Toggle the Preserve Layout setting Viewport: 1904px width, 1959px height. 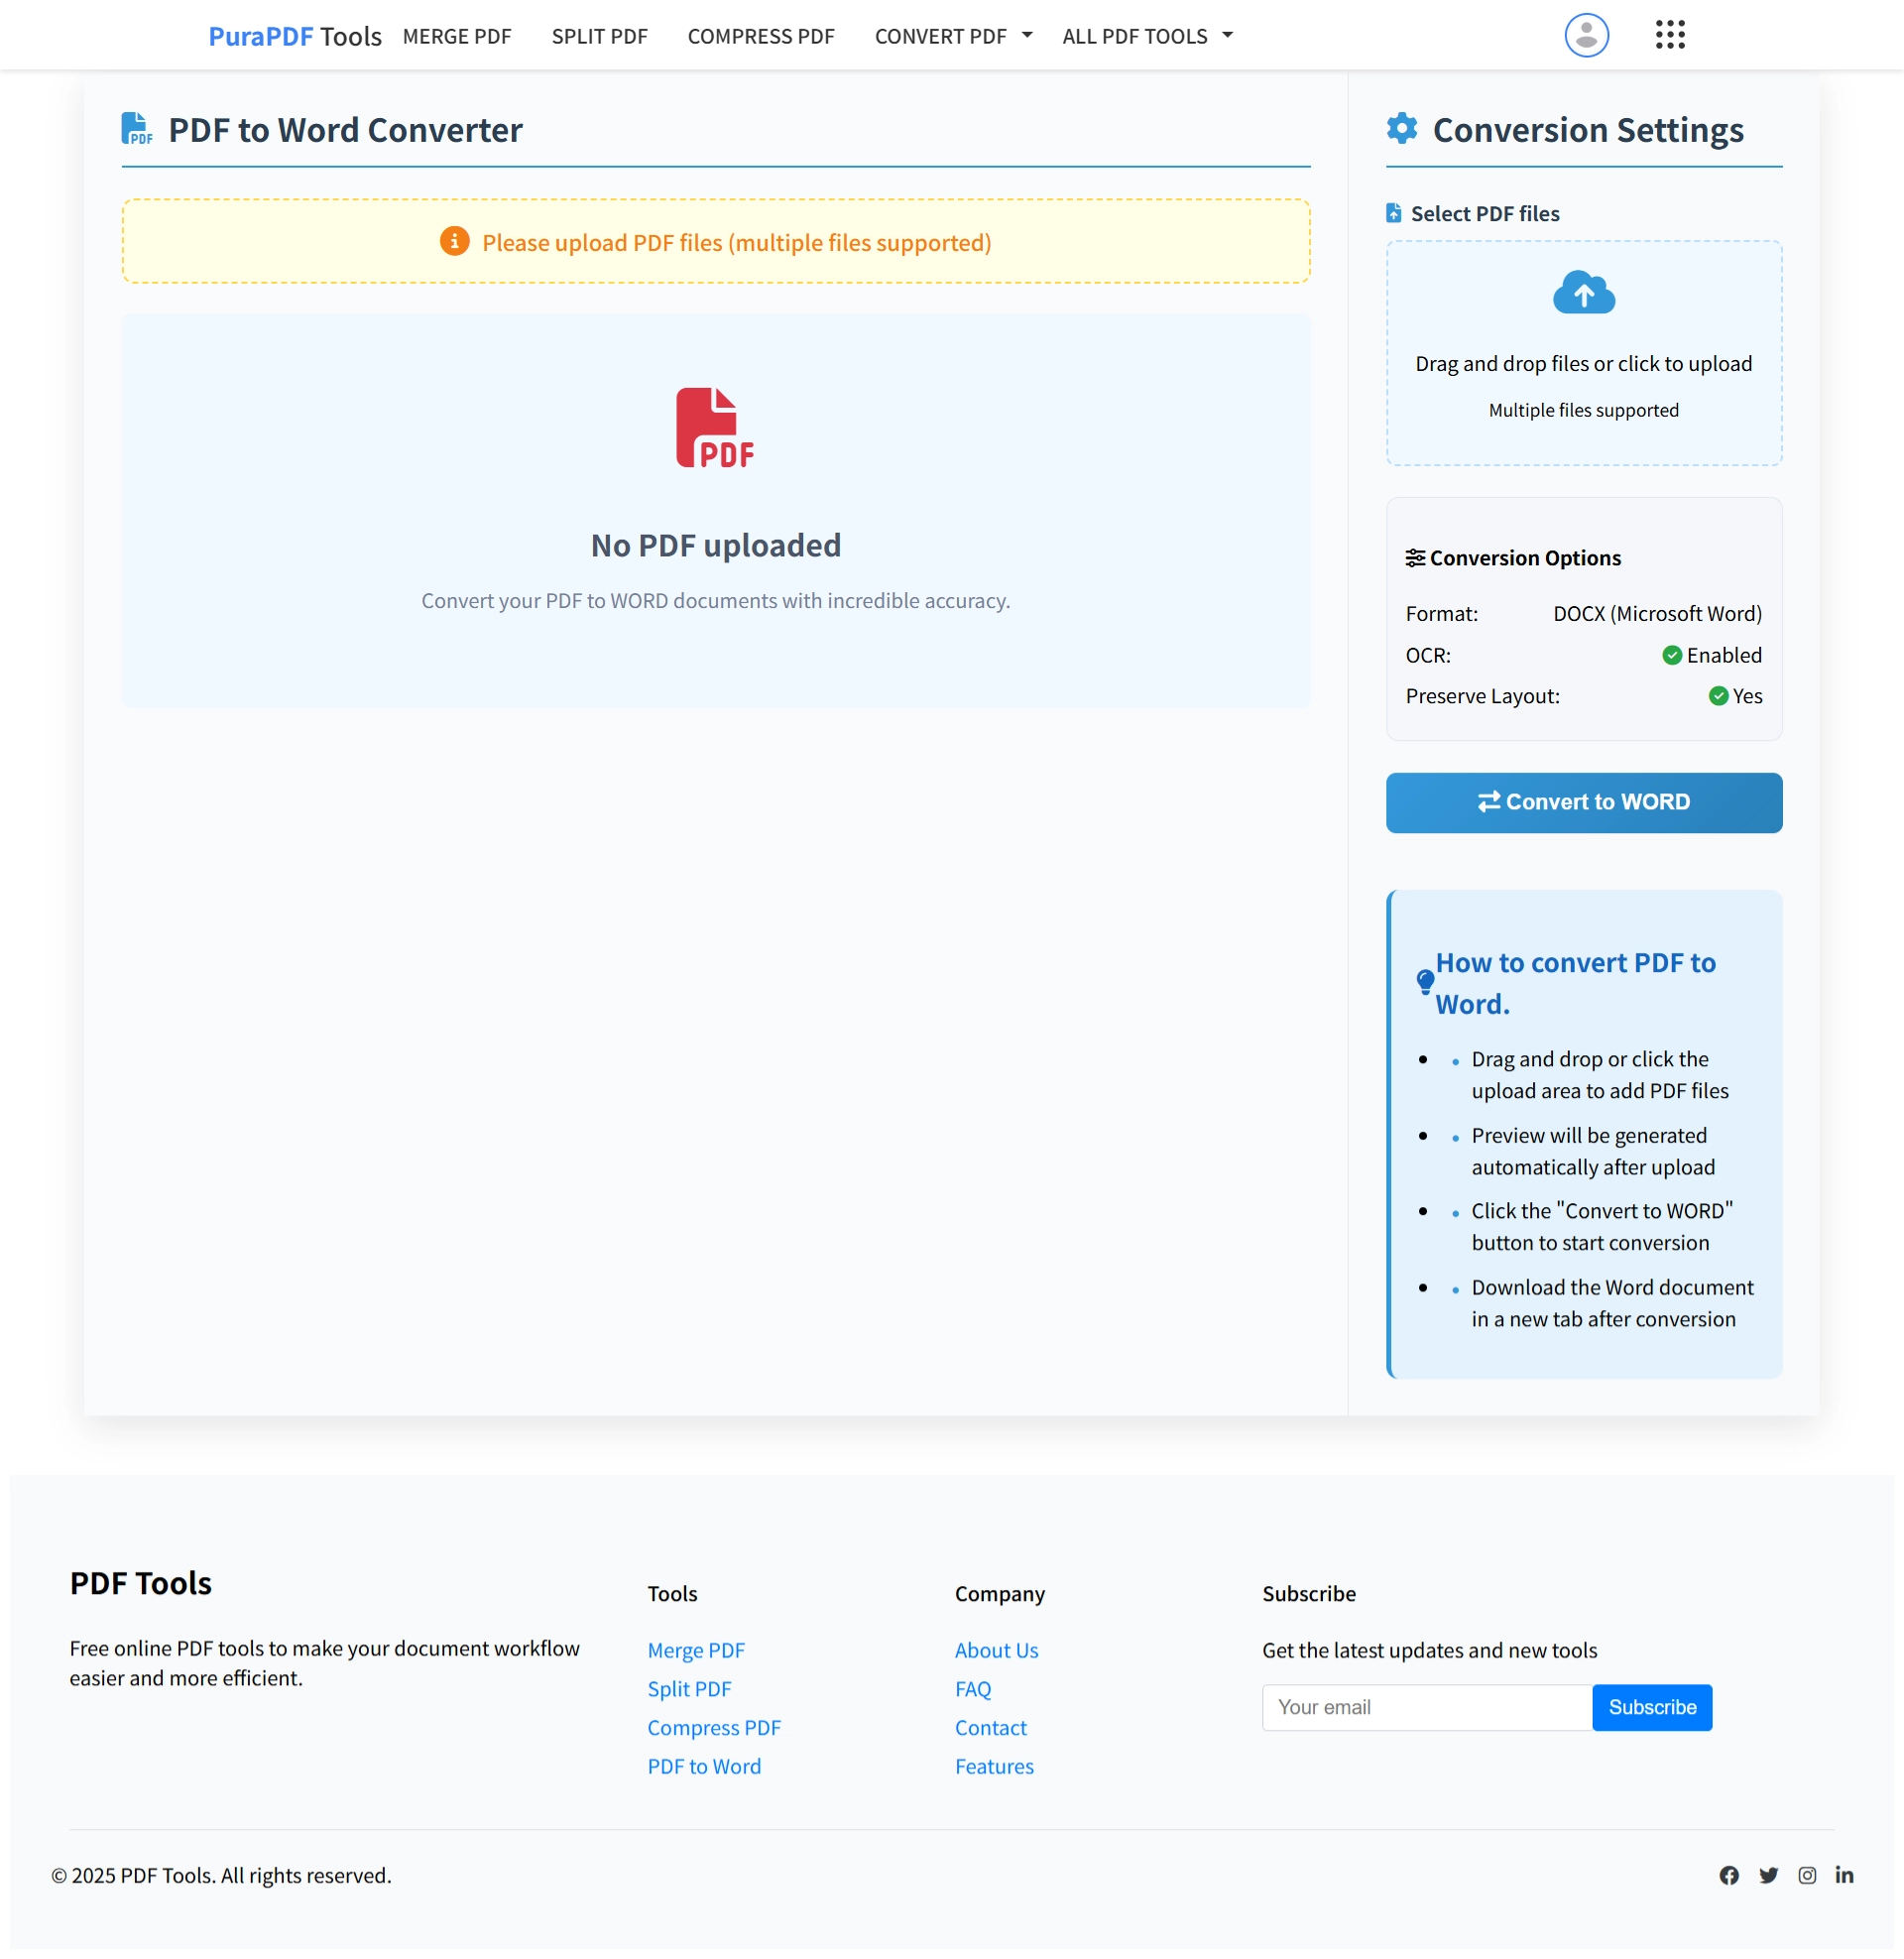pyautogui.click(x=1718, y=696)
